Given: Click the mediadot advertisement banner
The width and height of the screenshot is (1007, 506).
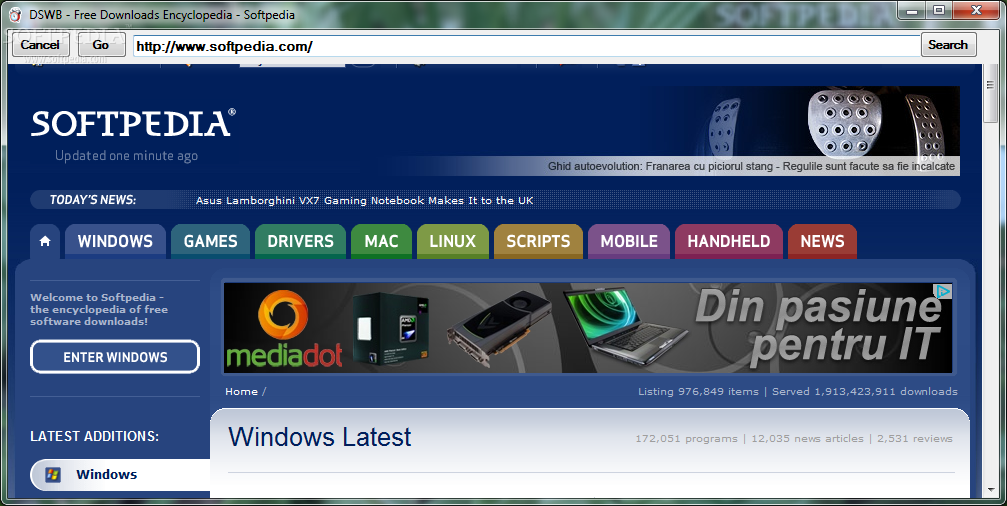Looking at the screenshot, I should tap(588, 328).
